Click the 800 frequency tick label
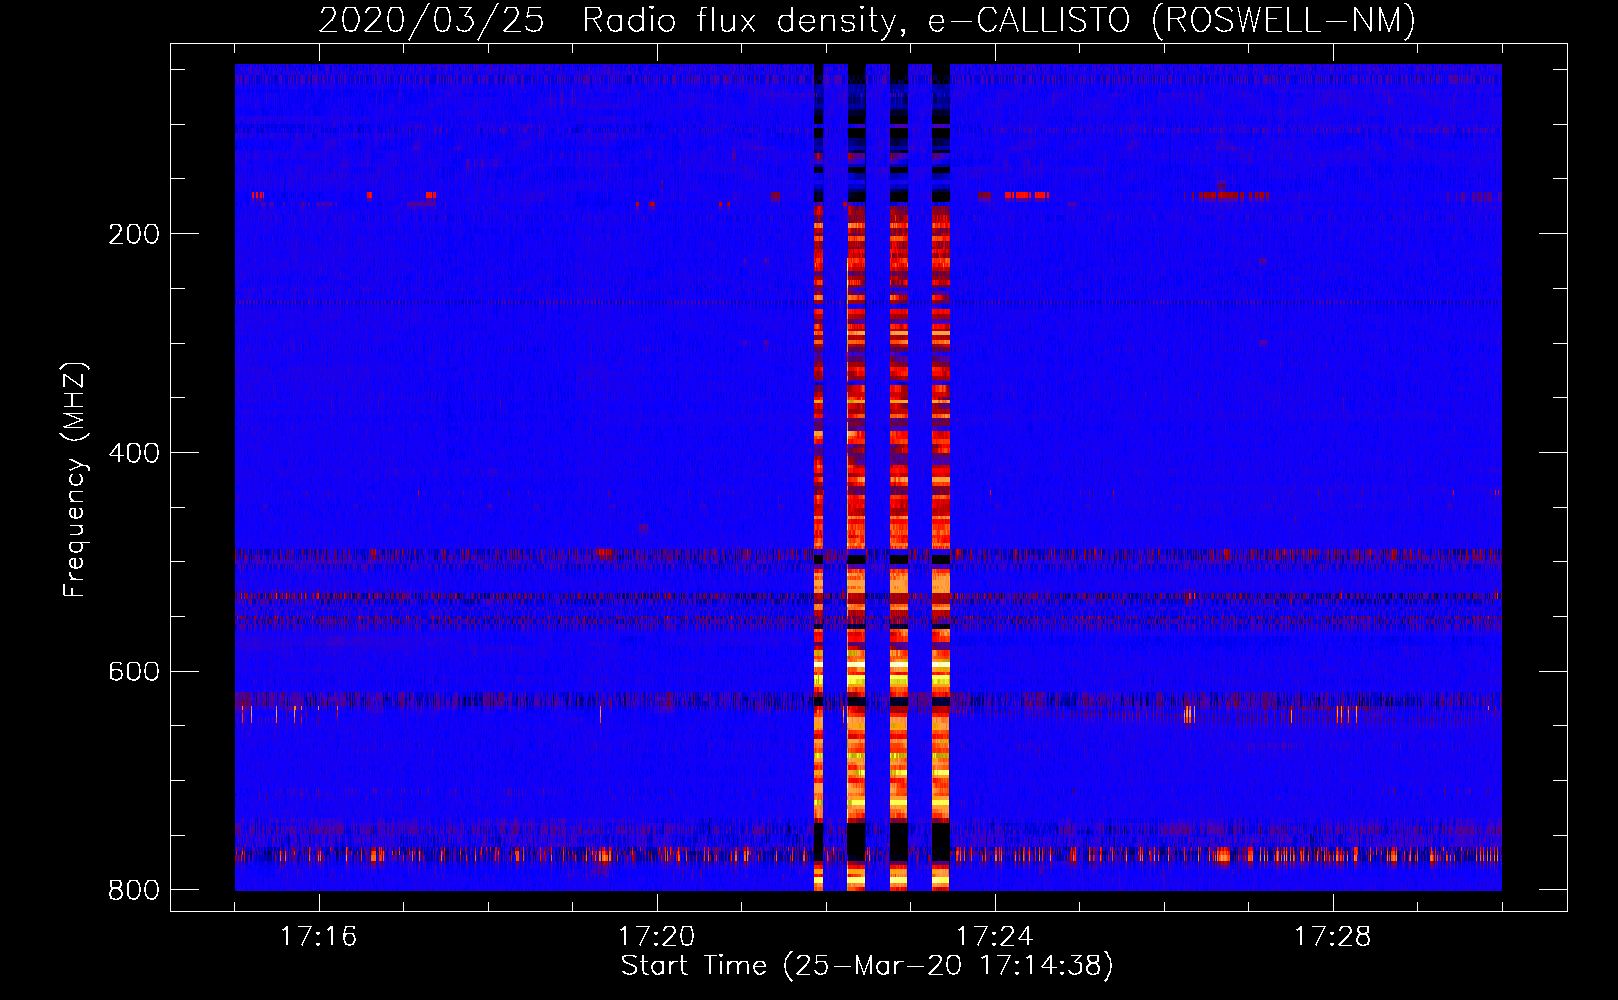Image resolution: width=1618 pixels, height=1000 pixels. coord(135,890)
